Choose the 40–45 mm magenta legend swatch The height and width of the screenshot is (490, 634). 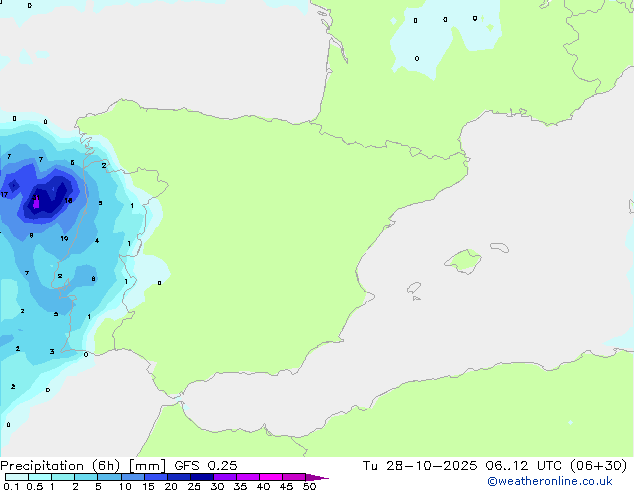271,477
